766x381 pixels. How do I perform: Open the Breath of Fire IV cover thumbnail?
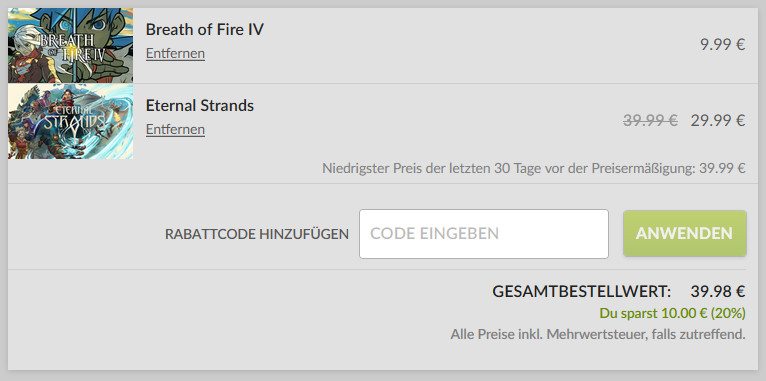[x=70, y=45]
